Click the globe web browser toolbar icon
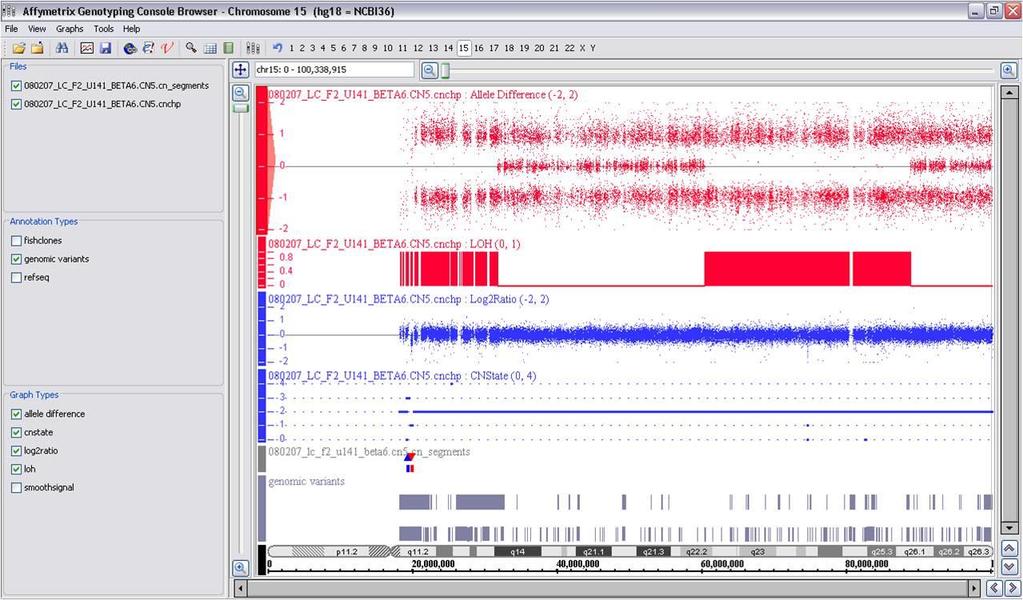1023x600 pixels. tap(130, 48)
